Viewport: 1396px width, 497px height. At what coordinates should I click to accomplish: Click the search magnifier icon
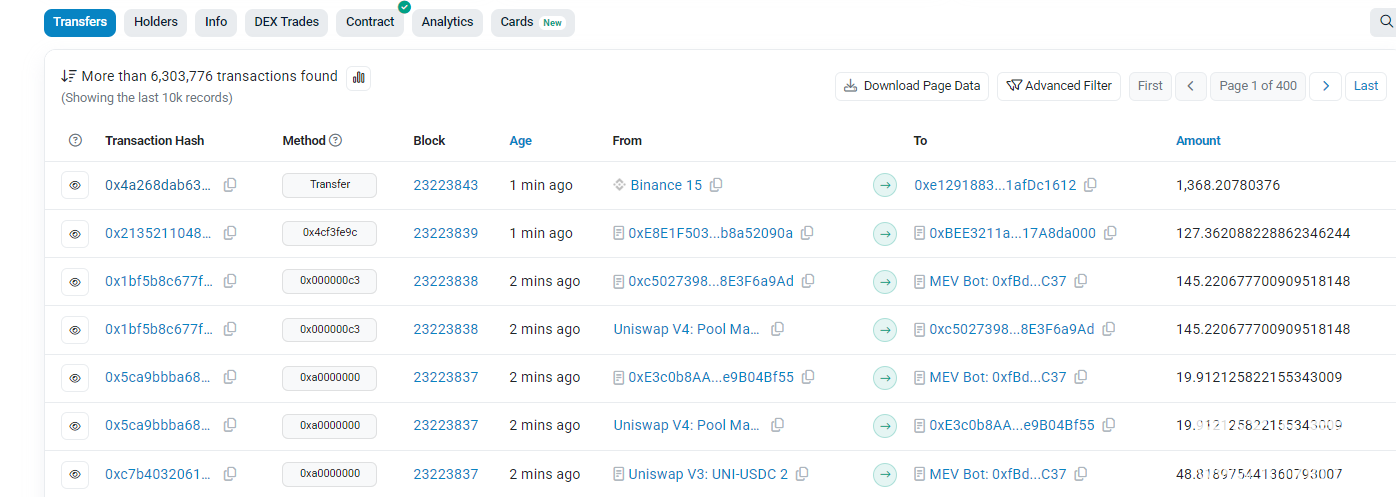[1386, 22]
